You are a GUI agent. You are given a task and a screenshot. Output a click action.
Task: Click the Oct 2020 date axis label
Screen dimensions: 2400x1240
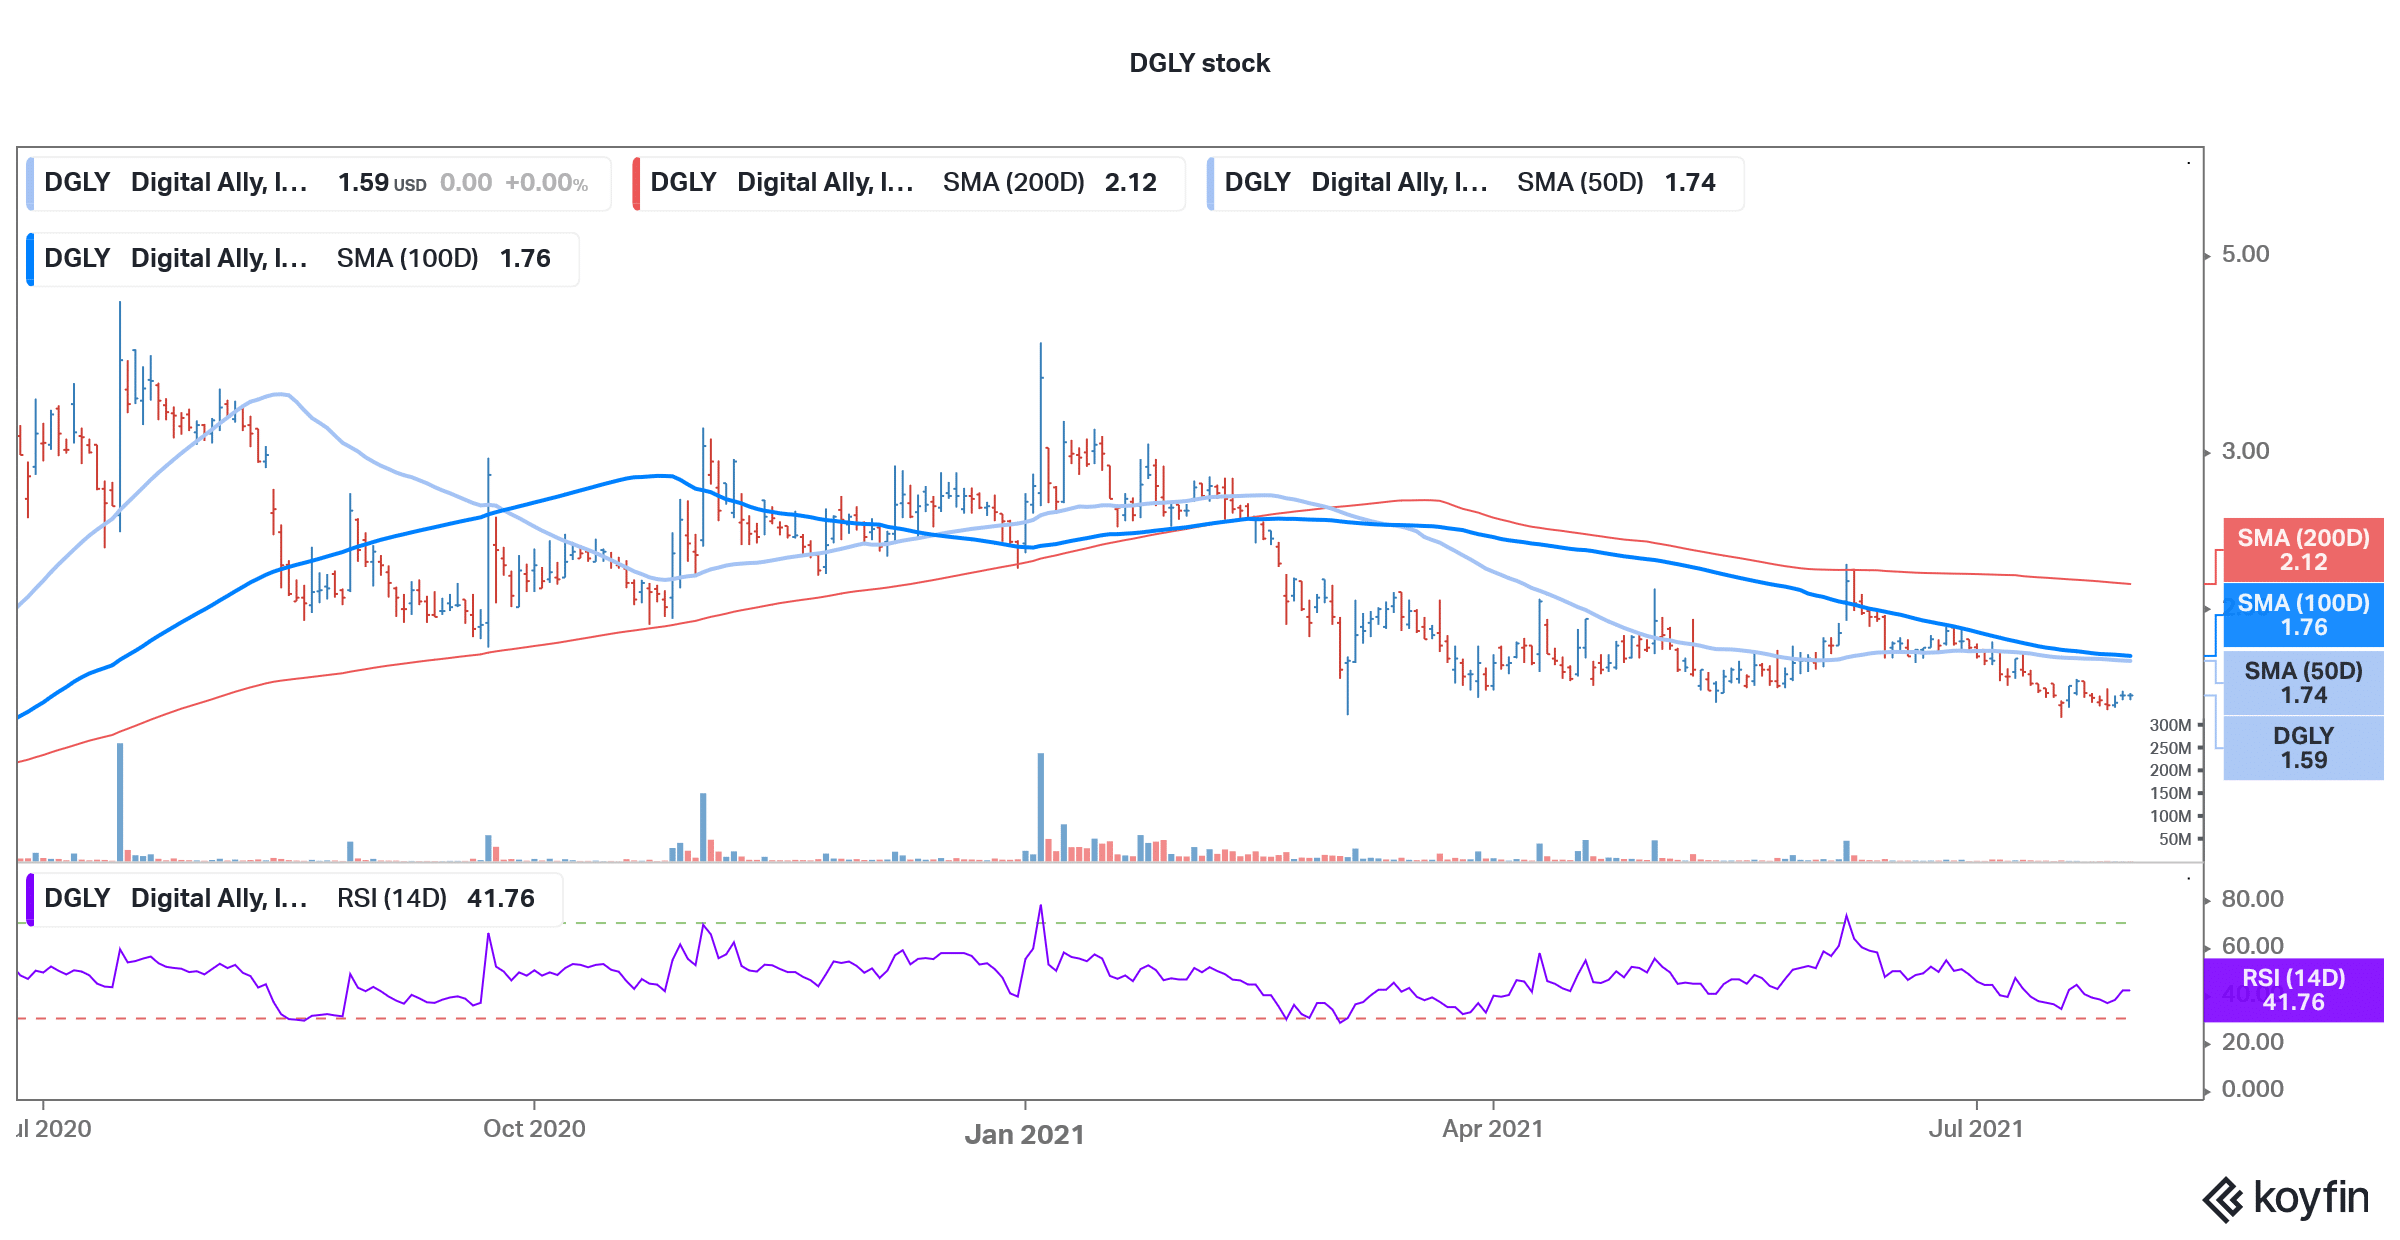[x=534, y=1129]
